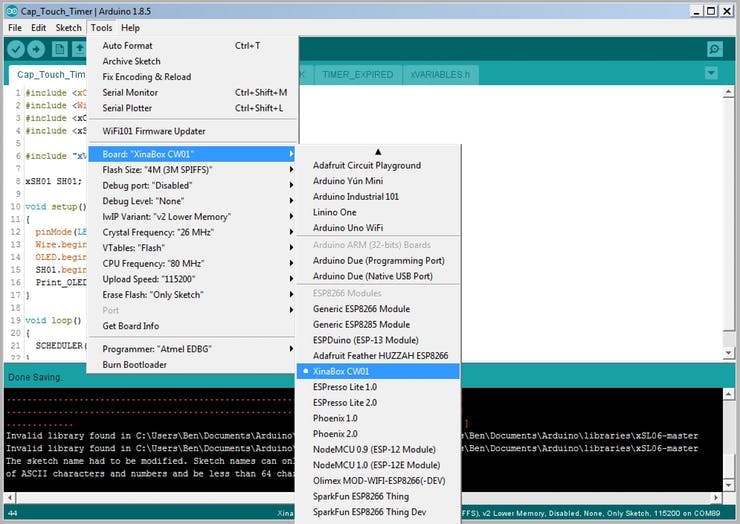The image size is (740, 524).
Task: Expand lwIP Variant v2 Lower Memory submenu
Action: click(193, 217)
